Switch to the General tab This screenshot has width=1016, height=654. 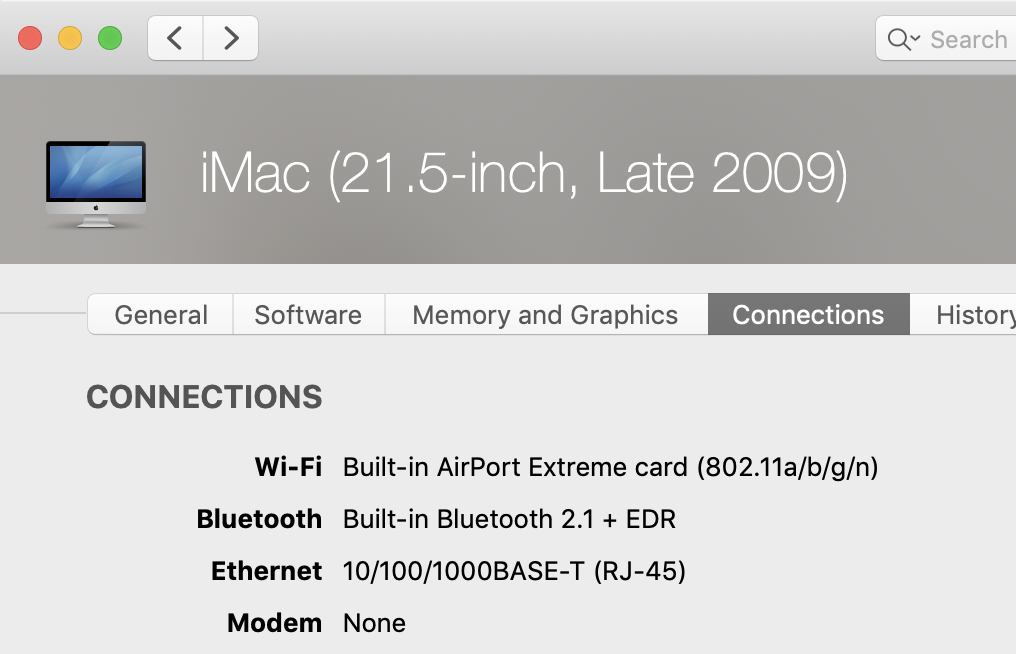(x=161, y=315)
